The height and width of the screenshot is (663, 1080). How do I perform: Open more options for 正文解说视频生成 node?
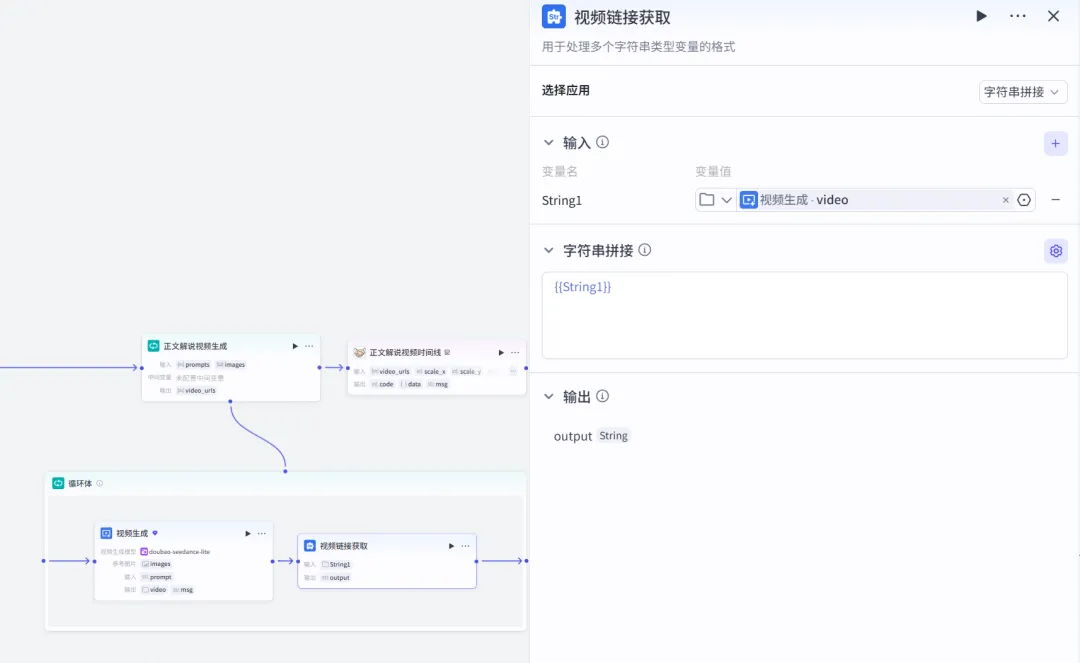coord(309,346)
